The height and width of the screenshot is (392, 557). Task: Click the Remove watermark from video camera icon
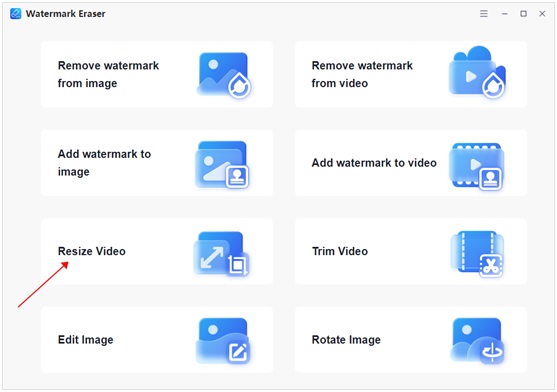click(x=477, y=72)
